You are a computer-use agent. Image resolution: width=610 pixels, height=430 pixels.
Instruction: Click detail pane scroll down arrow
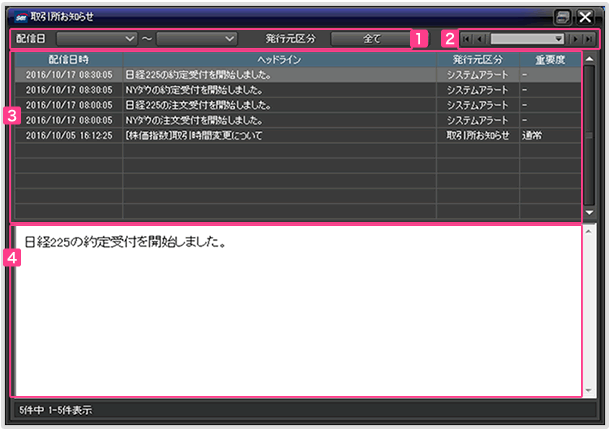point(589,390)
